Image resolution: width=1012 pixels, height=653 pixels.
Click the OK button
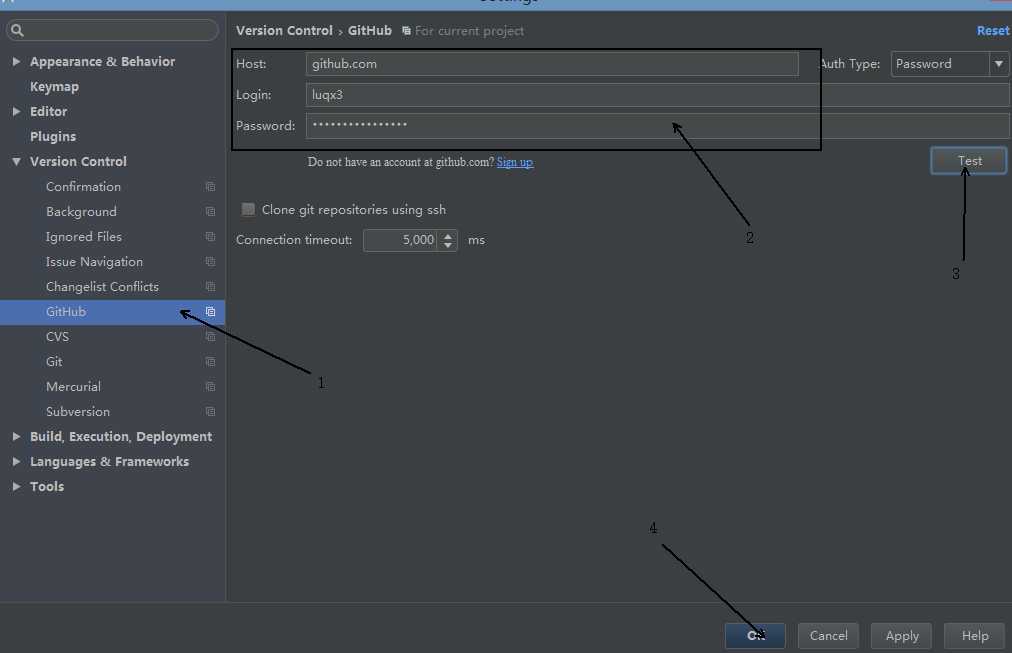pyautogui.click(x=755, y=636)
